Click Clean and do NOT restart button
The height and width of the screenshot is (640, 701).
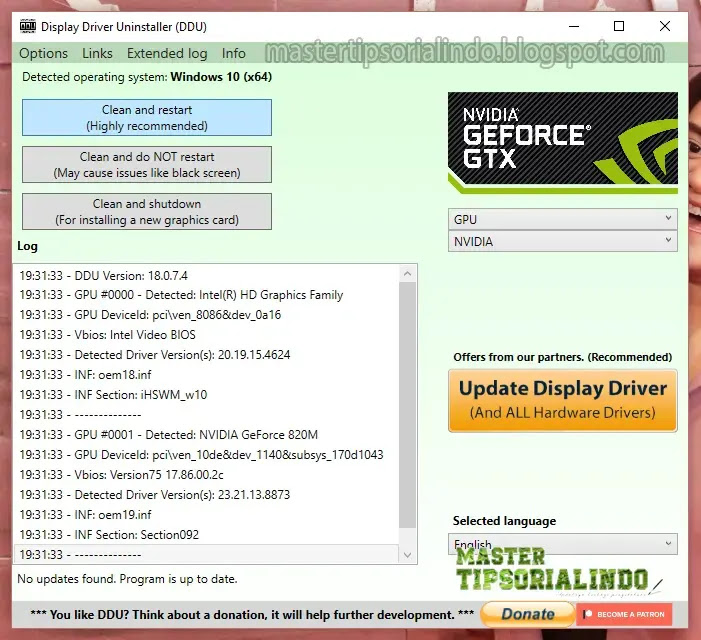pos(147,164)
